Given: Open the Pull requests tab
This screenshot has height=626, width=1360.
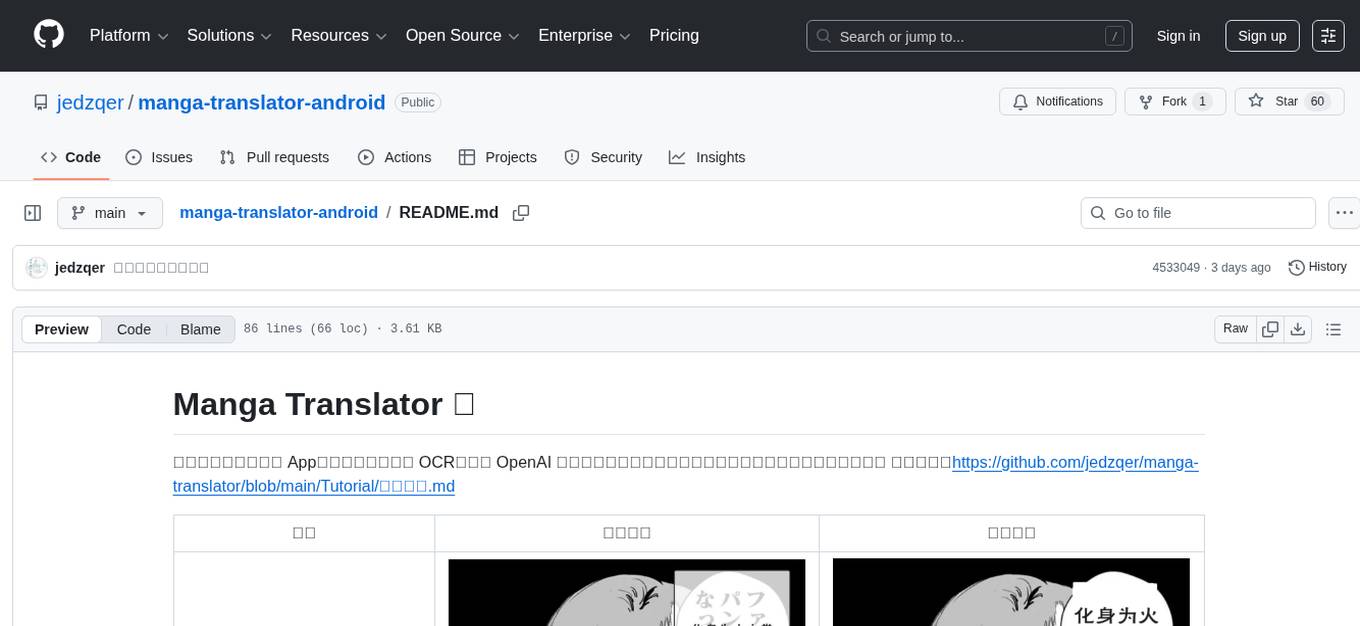Looking at the screenshot, I should tap(274, 157).
